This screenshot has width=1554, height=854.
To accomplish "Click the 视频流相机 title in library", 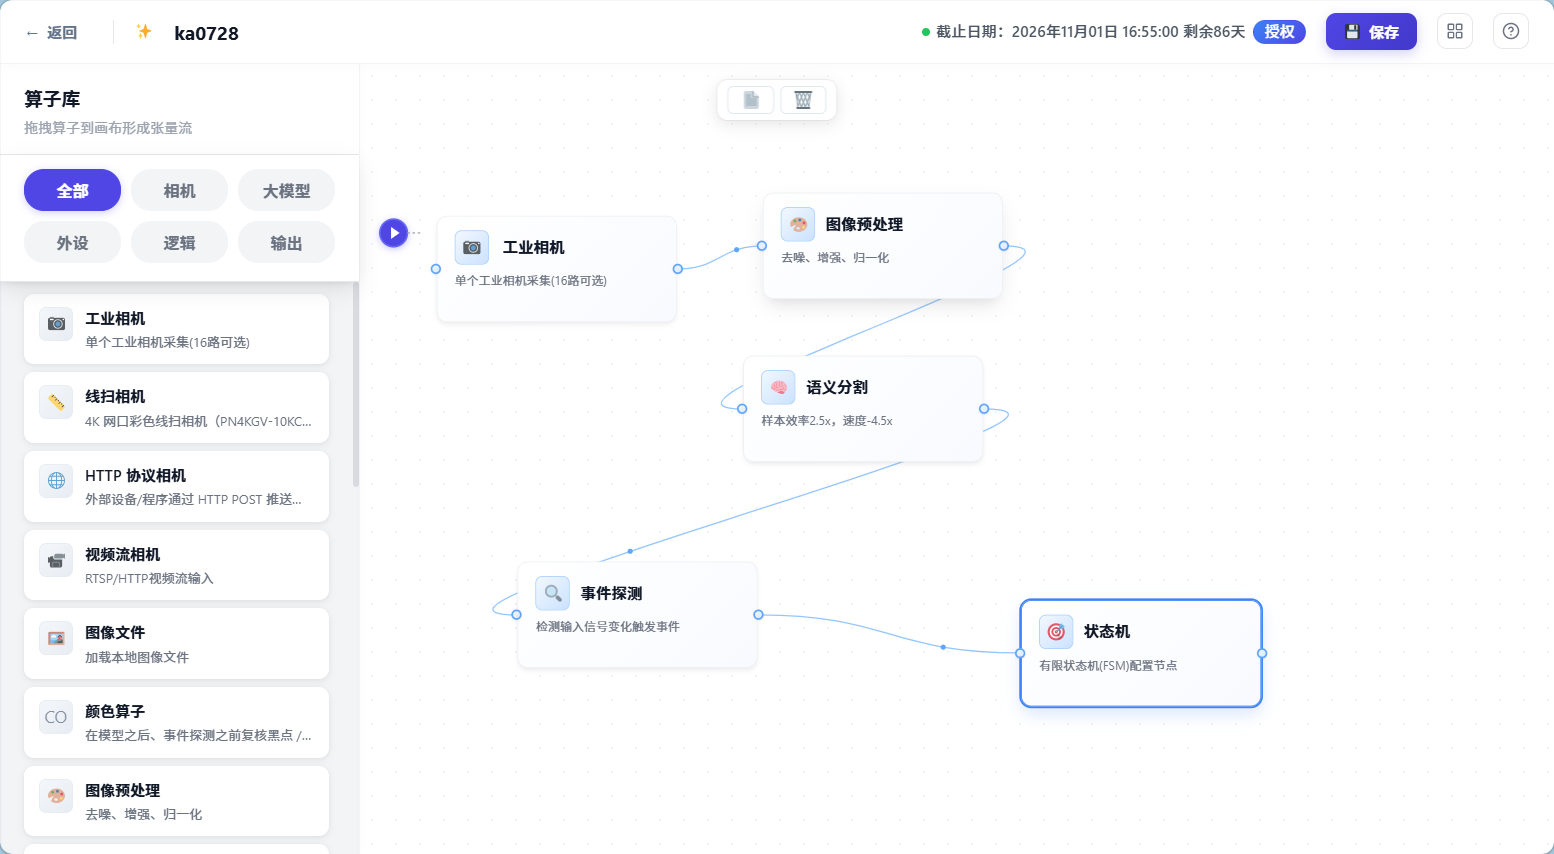I will [123, 555].
